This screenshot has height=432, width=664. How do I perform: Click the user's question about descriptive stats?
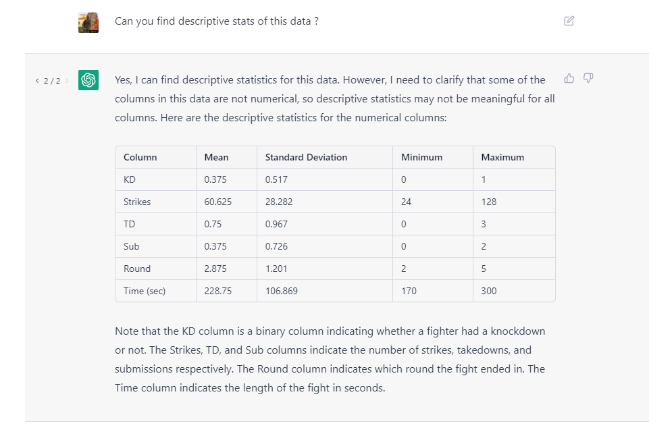216,21
